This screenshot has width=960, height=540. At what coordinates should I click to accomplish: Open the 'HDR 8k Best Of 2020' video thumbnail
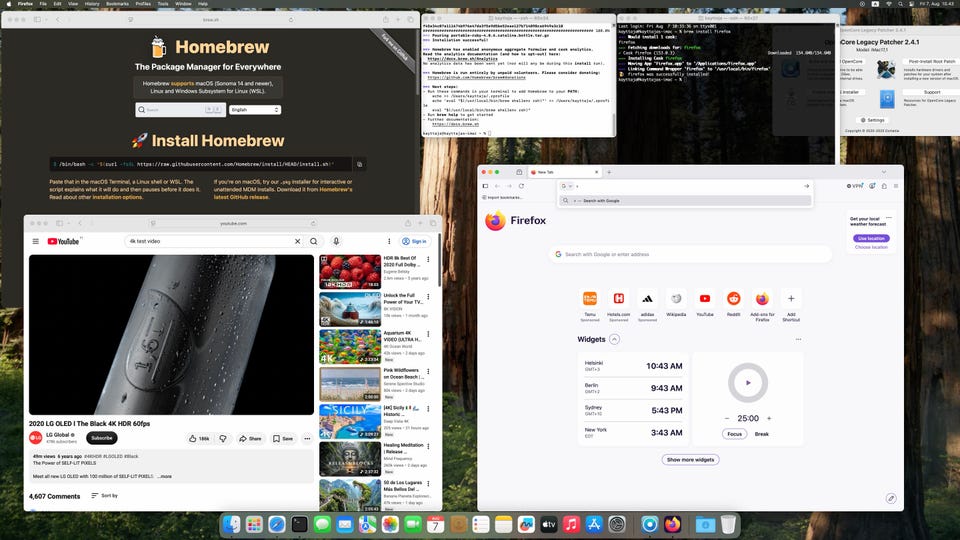(350, 272)
